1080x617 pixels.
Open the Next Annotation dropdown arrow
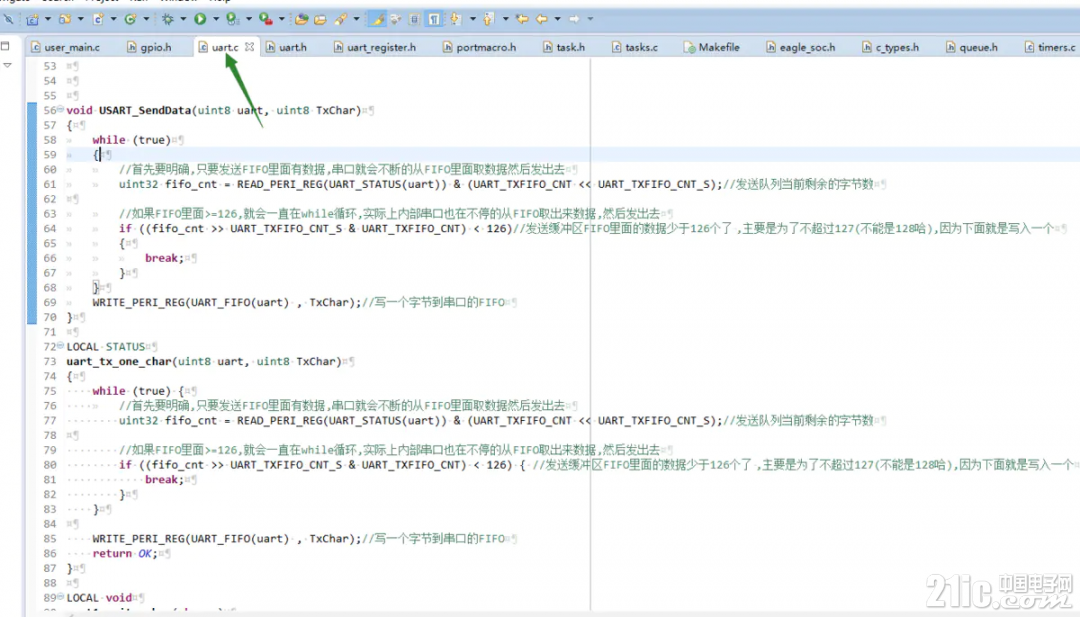tap(472, 19)
